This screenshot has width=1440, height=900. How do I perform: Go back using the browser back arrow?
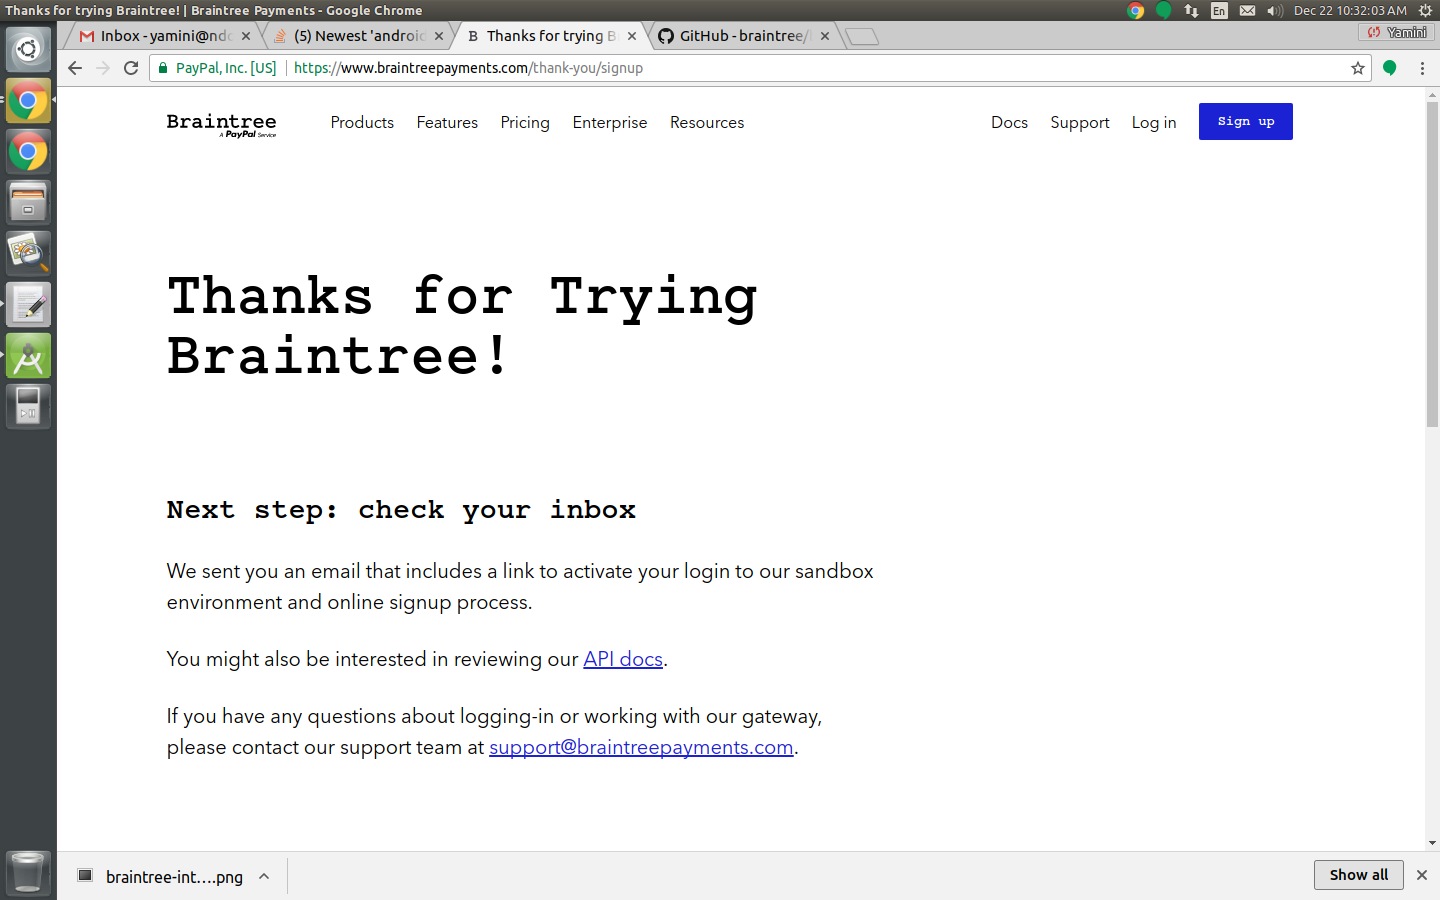coord(75,68)
